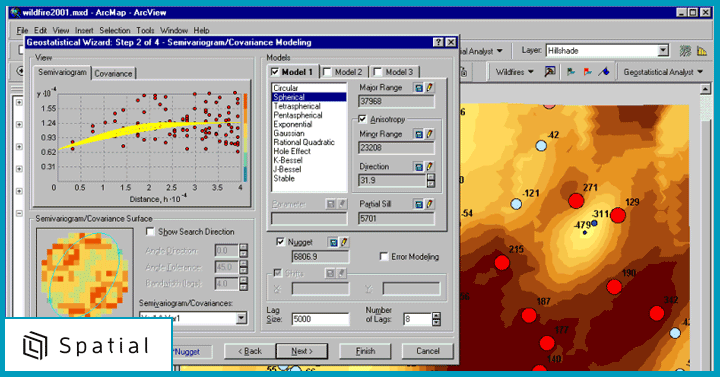Click the calculator icon next to Direction
Image resolution: width=720 pixels, height=377 pixels.
click(x=418, y=167)
